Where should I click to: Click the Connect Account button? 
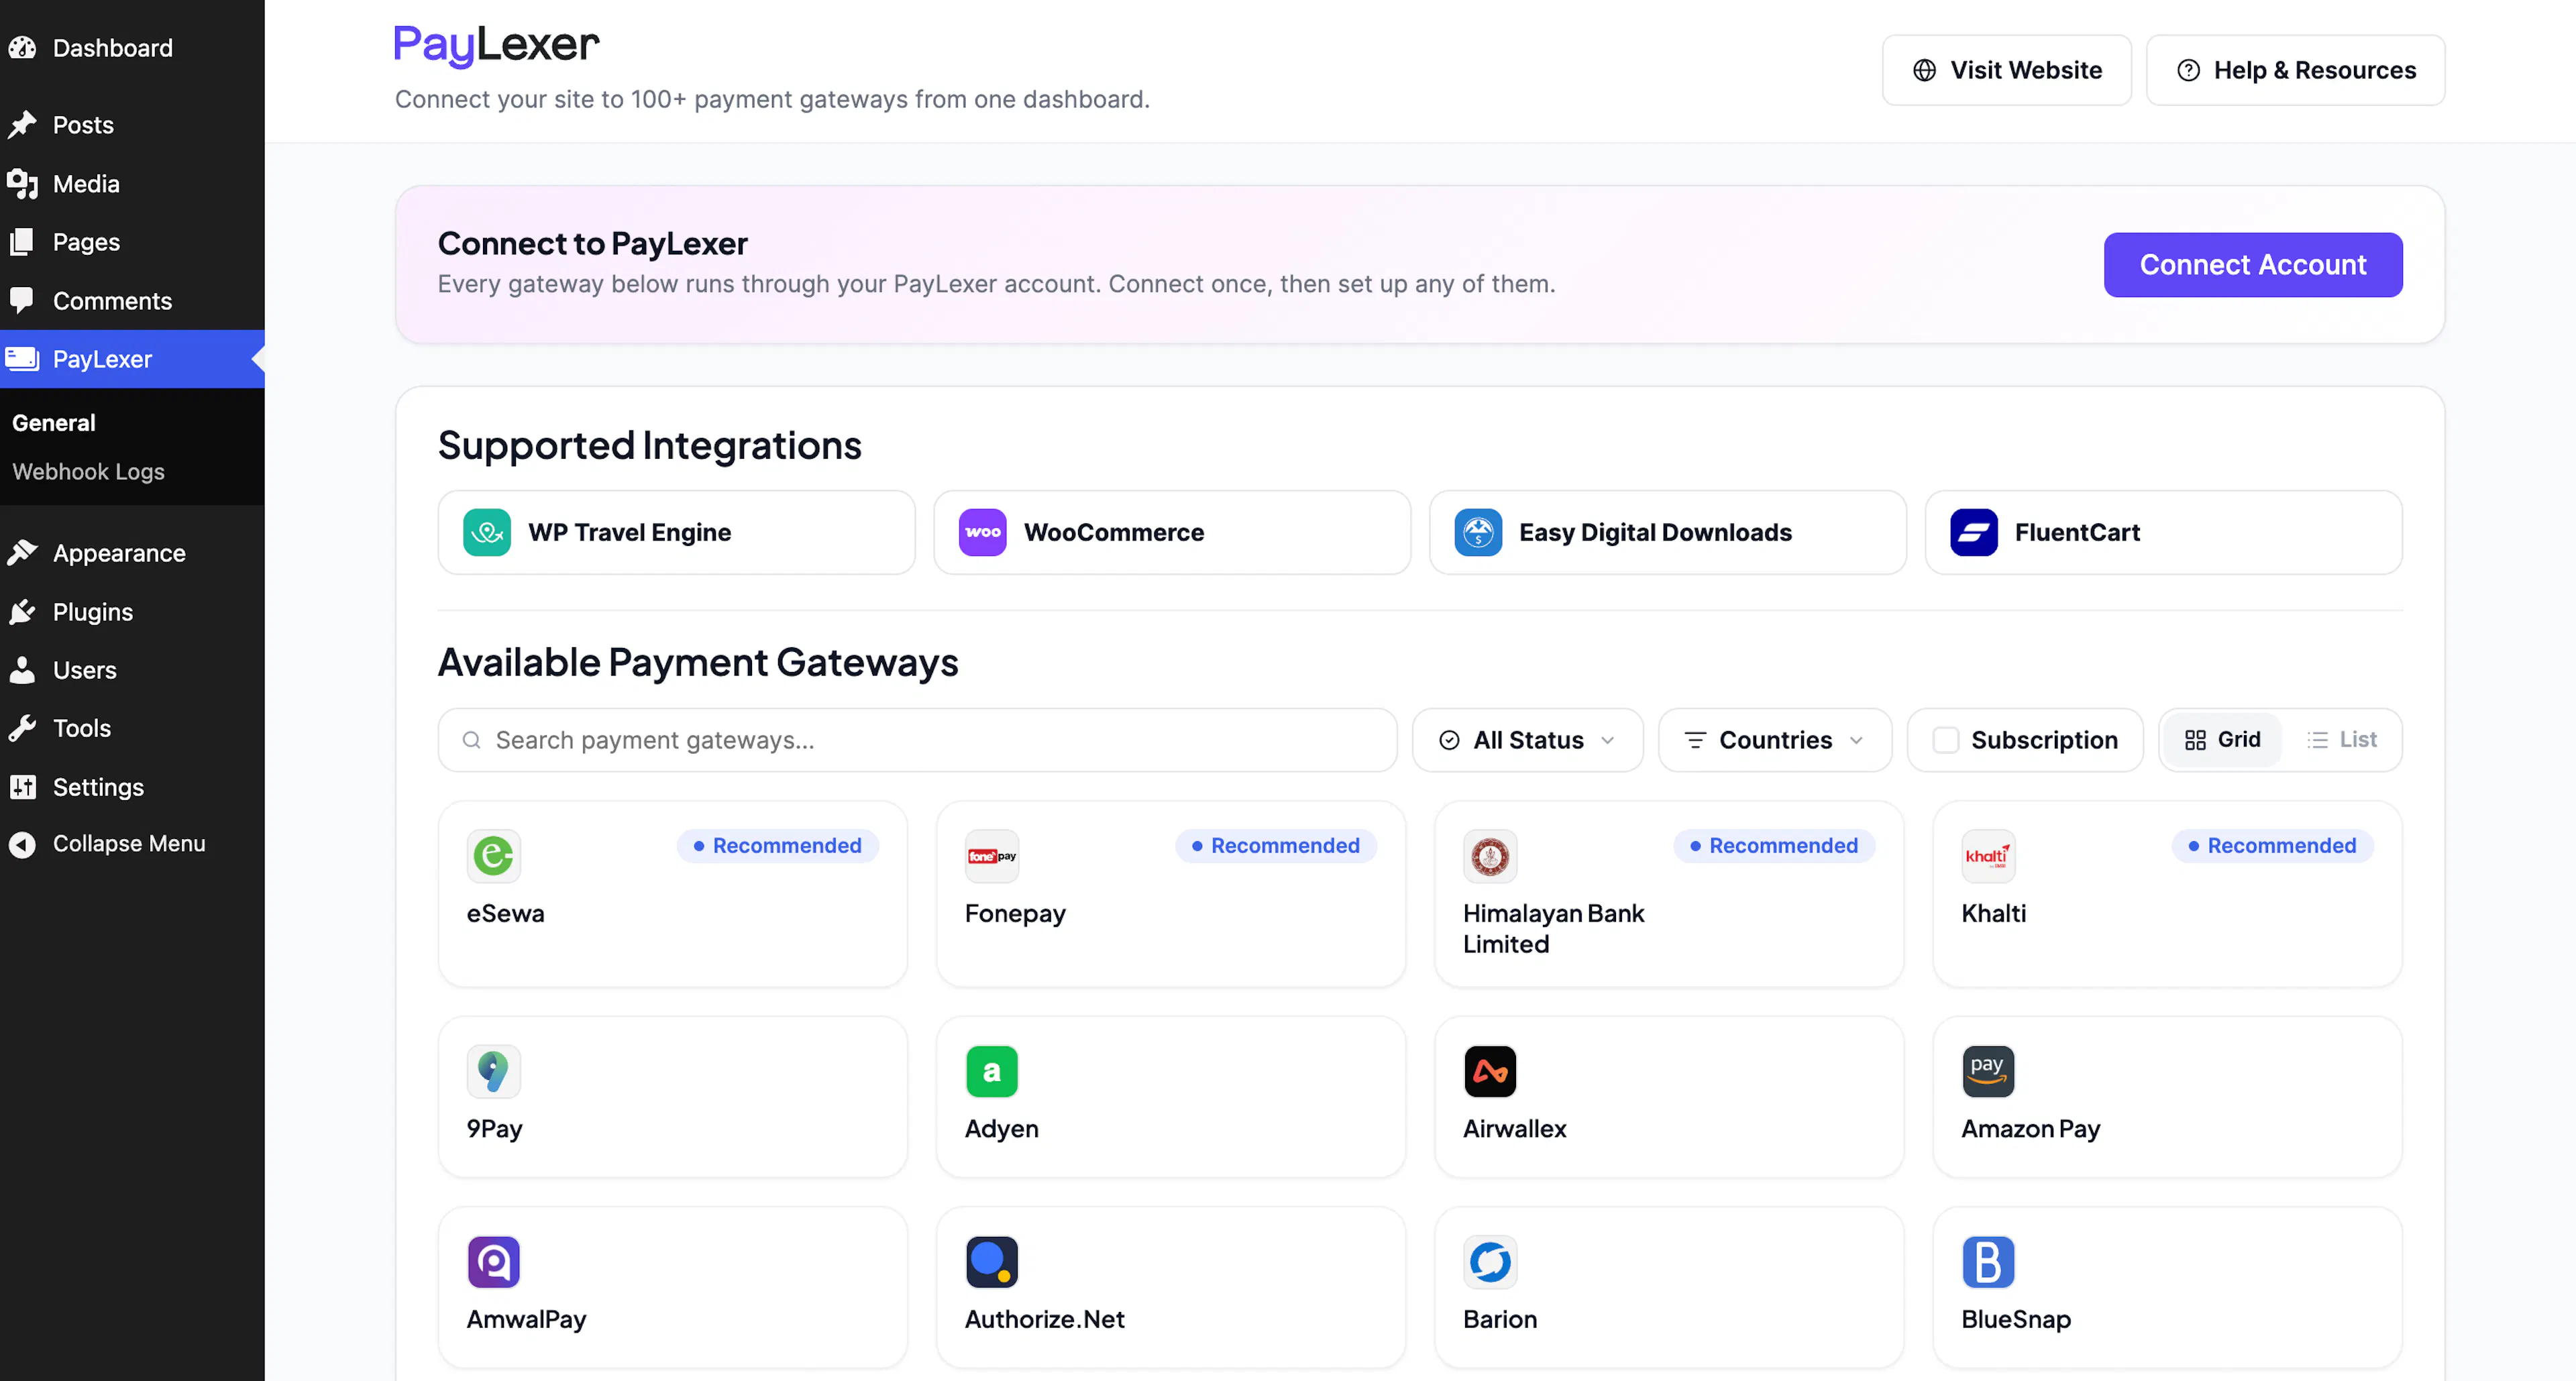[2252, 265]
